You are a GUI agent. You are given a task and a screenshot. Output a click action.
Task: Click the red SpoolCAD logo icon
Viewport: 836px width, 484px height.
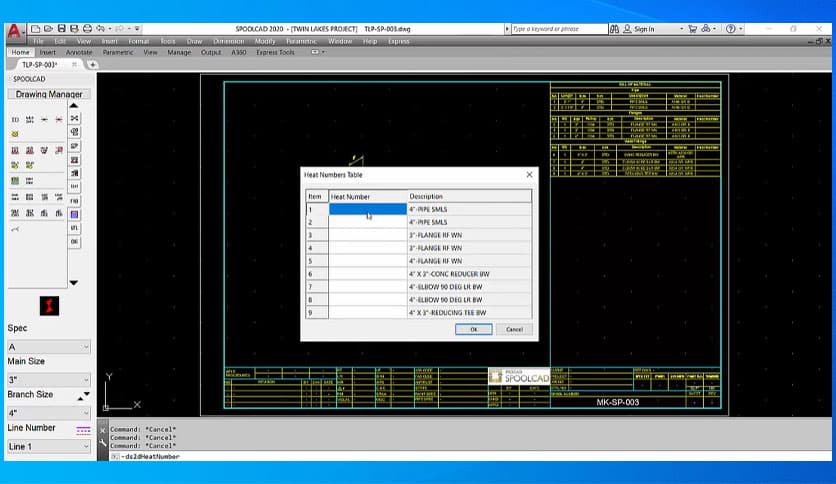(x=49, y=306)
